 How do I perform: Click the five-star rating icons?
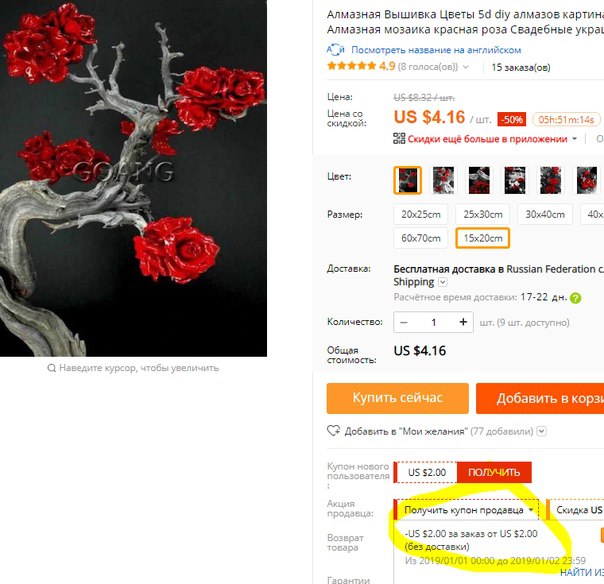point(351,66)
